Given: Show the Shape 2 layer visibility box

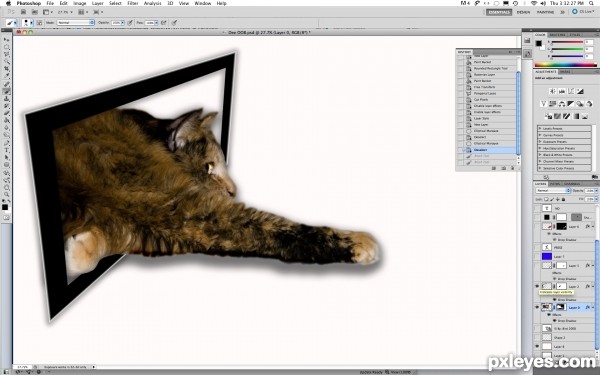Looking at the screenshot, I should (537, 338).
